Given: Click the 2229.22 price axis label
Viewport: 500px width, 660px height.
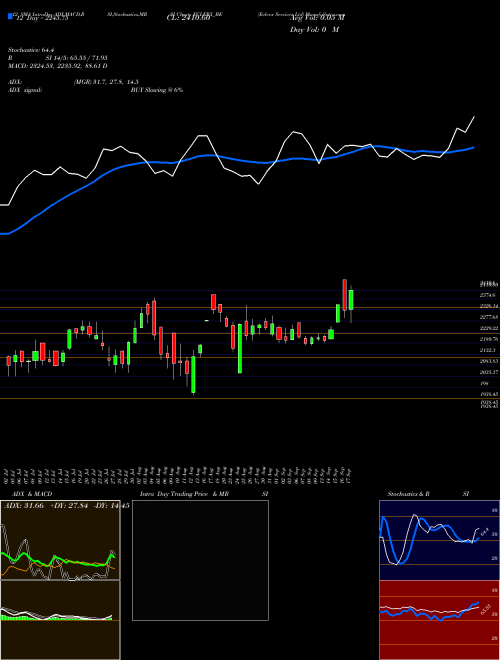Looking at the screenshot, I should tap(488, 328).
